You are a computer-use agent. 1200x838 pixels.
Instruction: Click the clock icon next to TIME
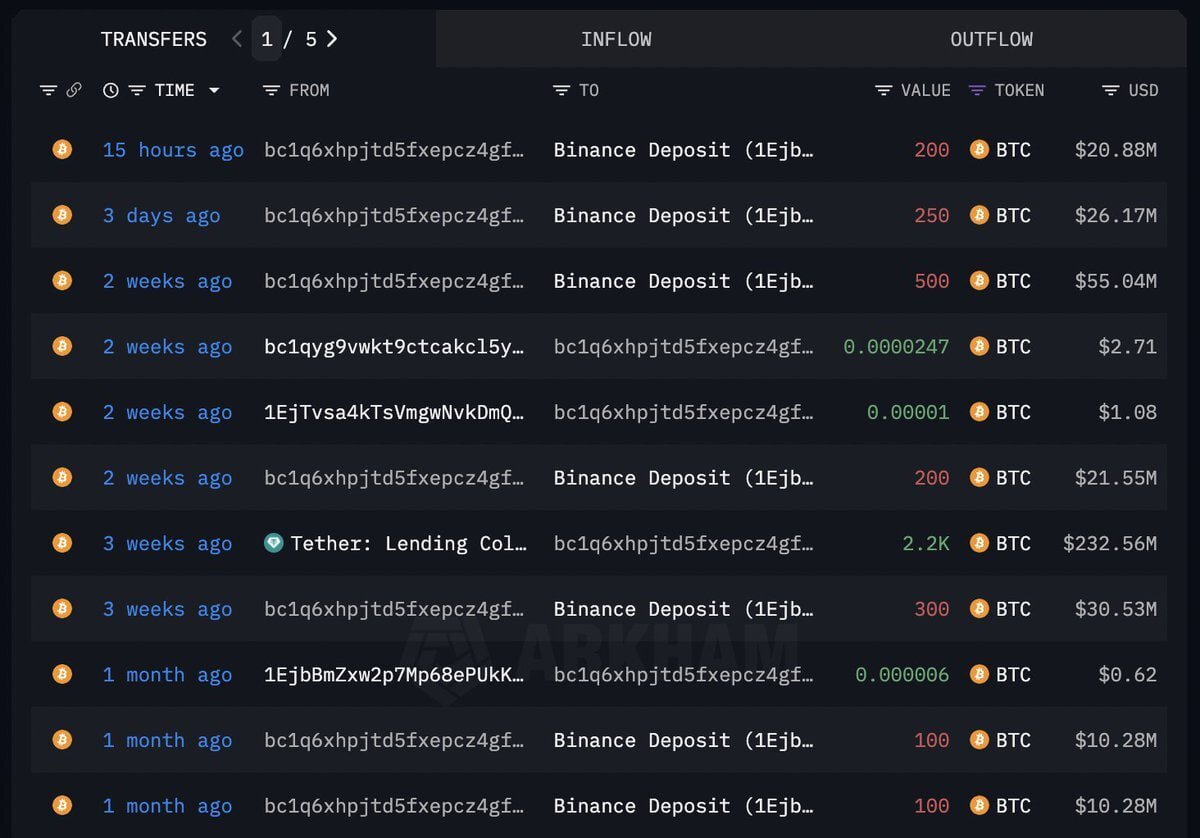111,90
